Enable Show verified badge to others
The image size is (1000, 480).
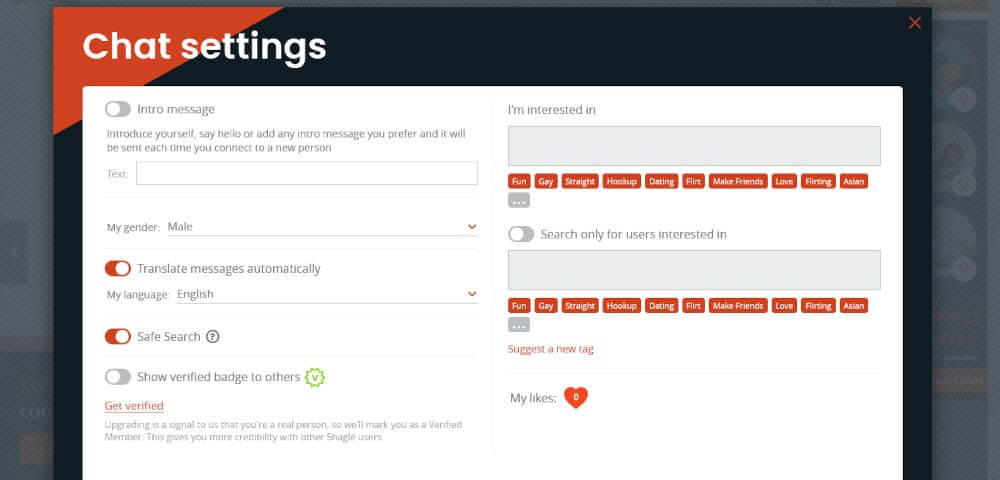(x=118, y=377)
